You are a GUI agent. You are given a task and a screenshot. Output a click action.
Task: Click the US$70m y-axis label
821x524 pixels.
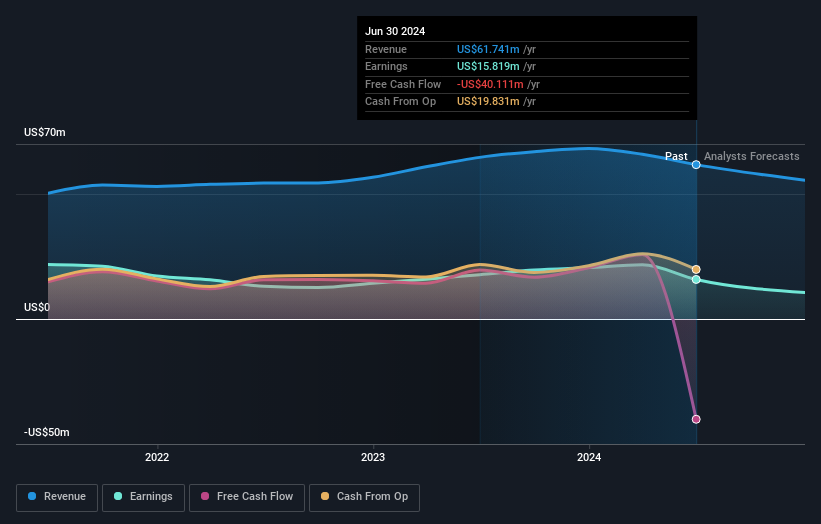pos(45,132)
